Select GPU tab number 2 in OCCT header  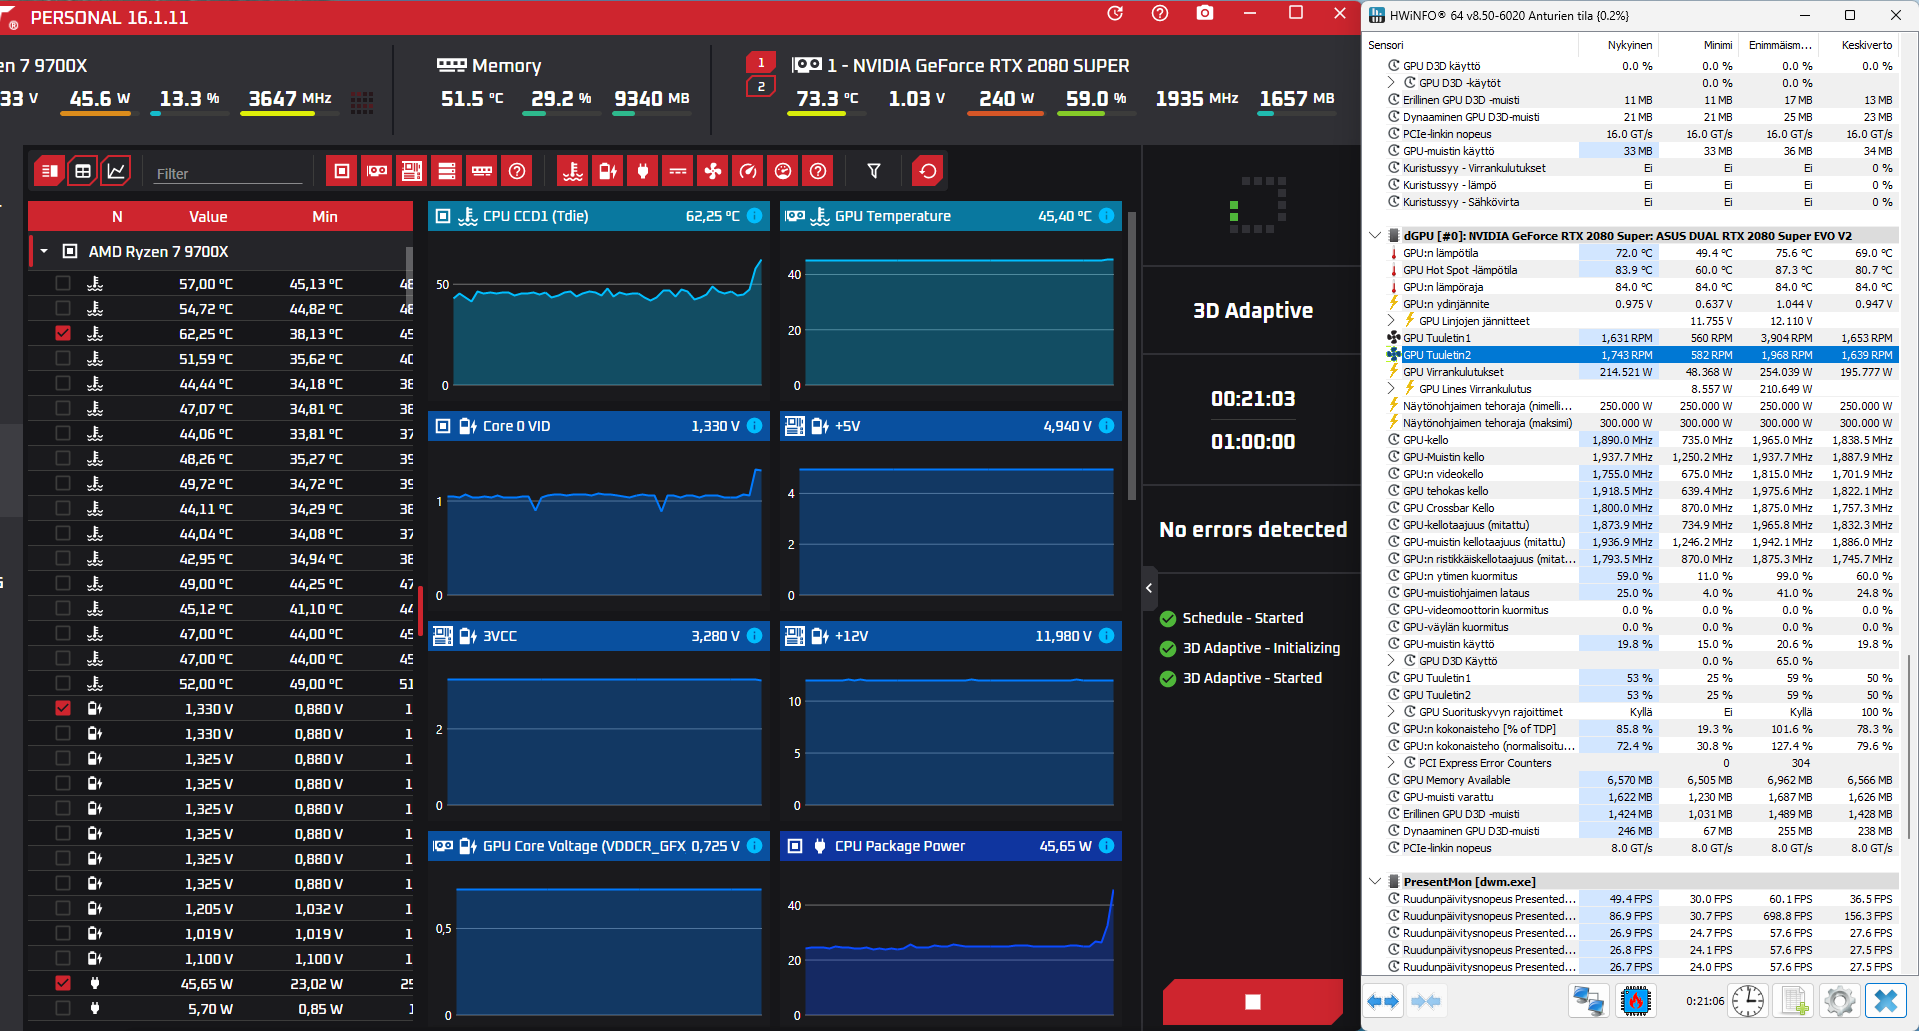[x=761, y=87]
